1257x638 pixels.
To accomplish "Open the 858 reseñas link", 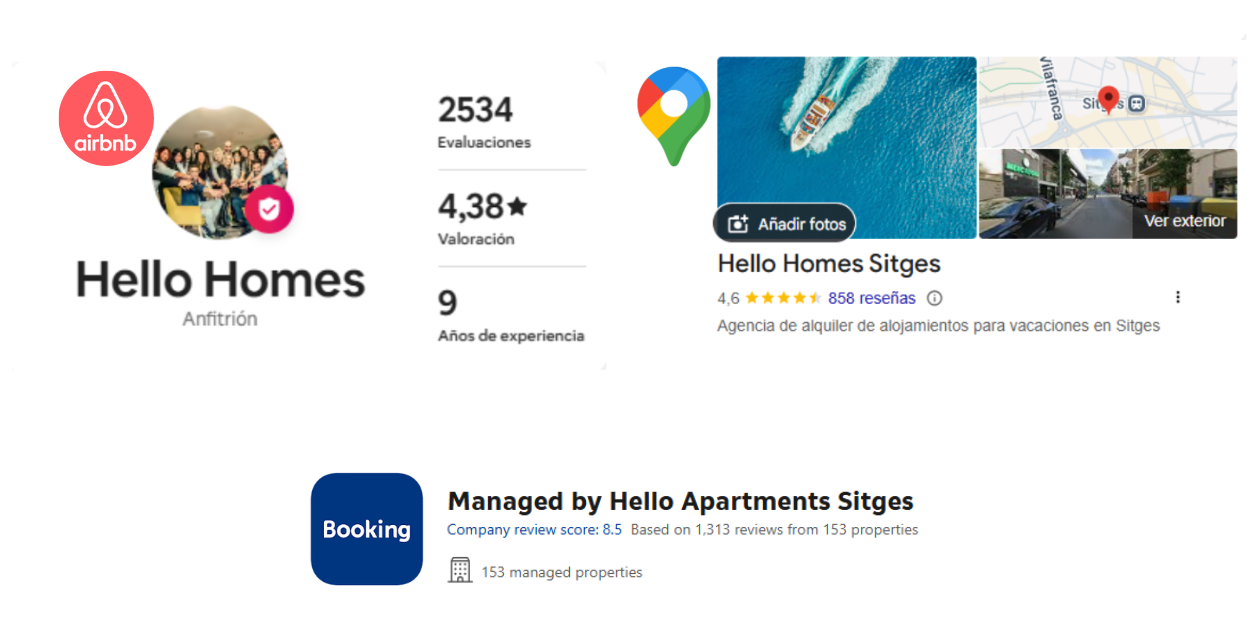I will pos(871,298).
